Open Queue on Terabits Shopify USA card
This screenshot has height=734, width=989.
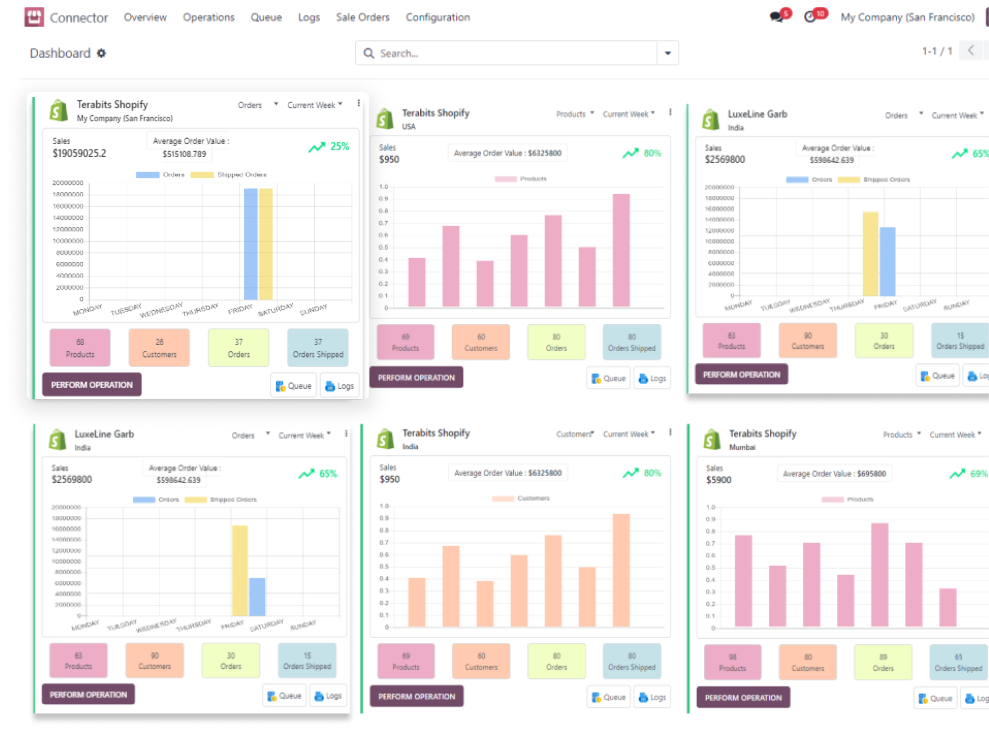(x=608, y=378)
